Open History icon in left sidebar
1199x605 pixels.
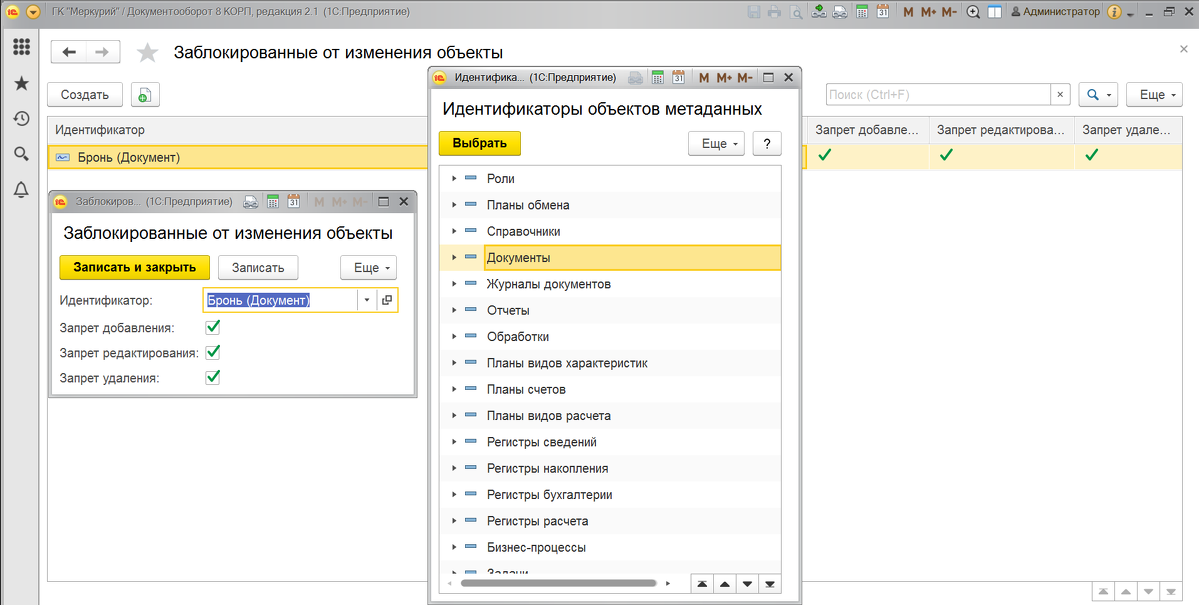[21, 119]
